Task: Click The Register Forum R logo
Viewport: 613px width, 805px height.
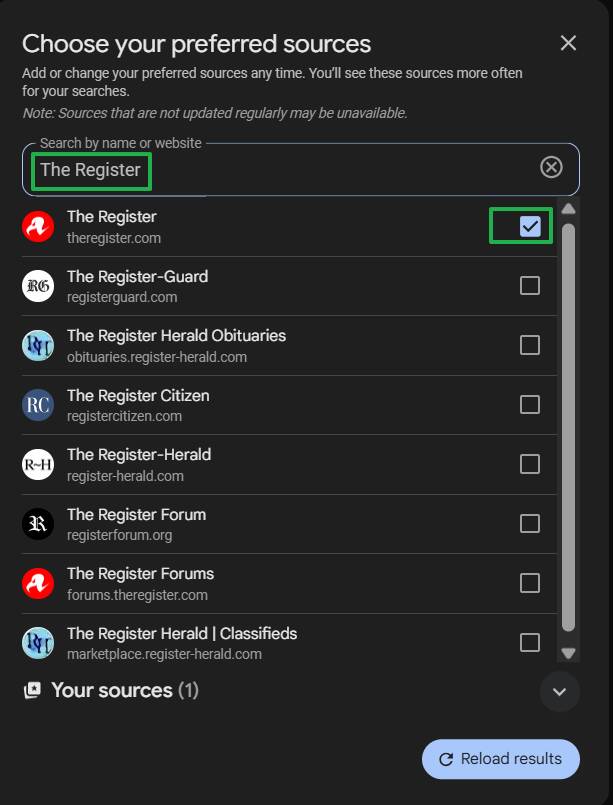Action: click(x=38, y=524)
